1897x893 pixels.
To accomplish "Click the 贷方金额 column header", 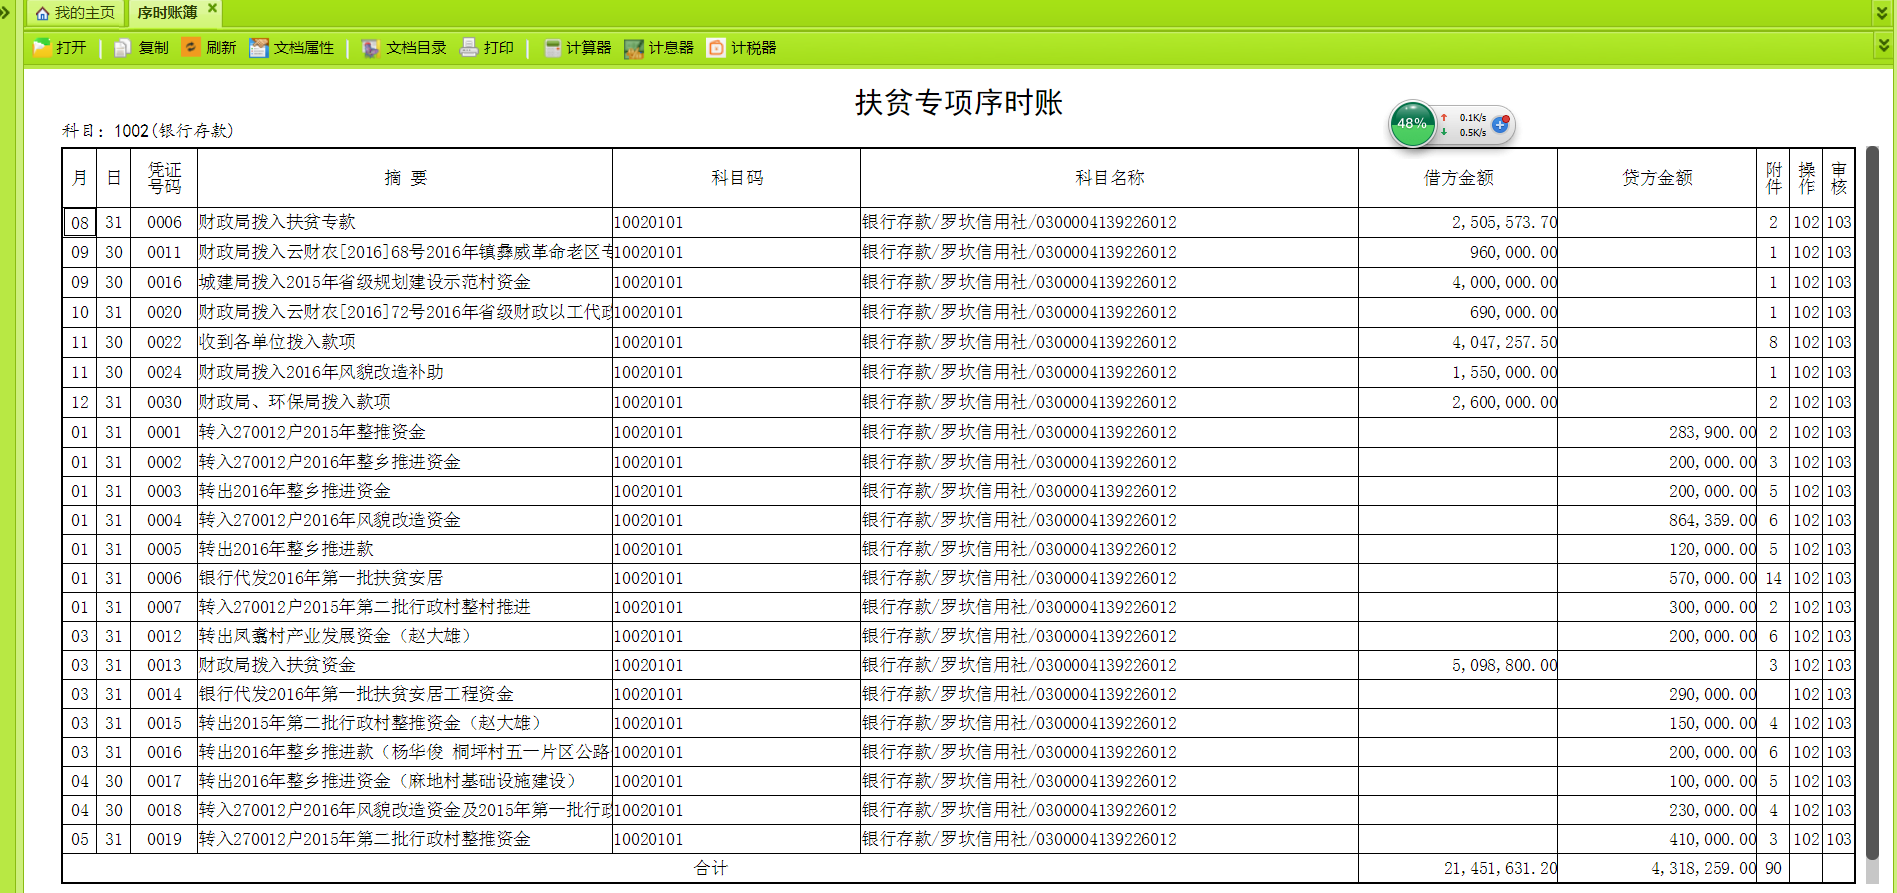I will point(1657,178).
